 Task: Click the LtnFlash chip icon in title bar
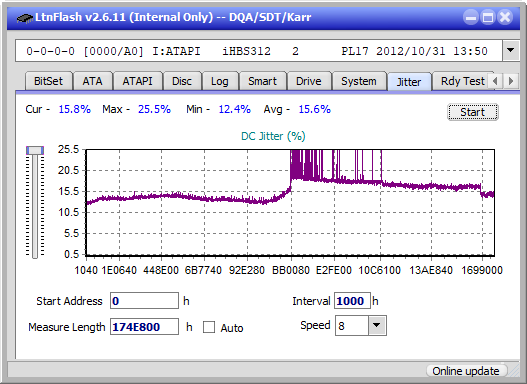click(24, 17)
